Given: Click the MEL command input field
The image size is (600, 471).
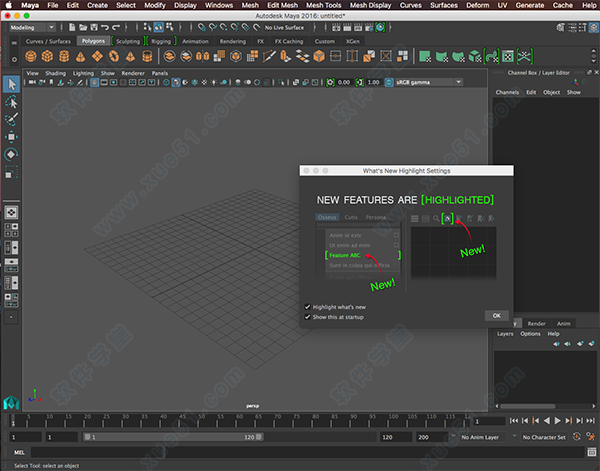Looking at the screenshot, I should (307, 452).
